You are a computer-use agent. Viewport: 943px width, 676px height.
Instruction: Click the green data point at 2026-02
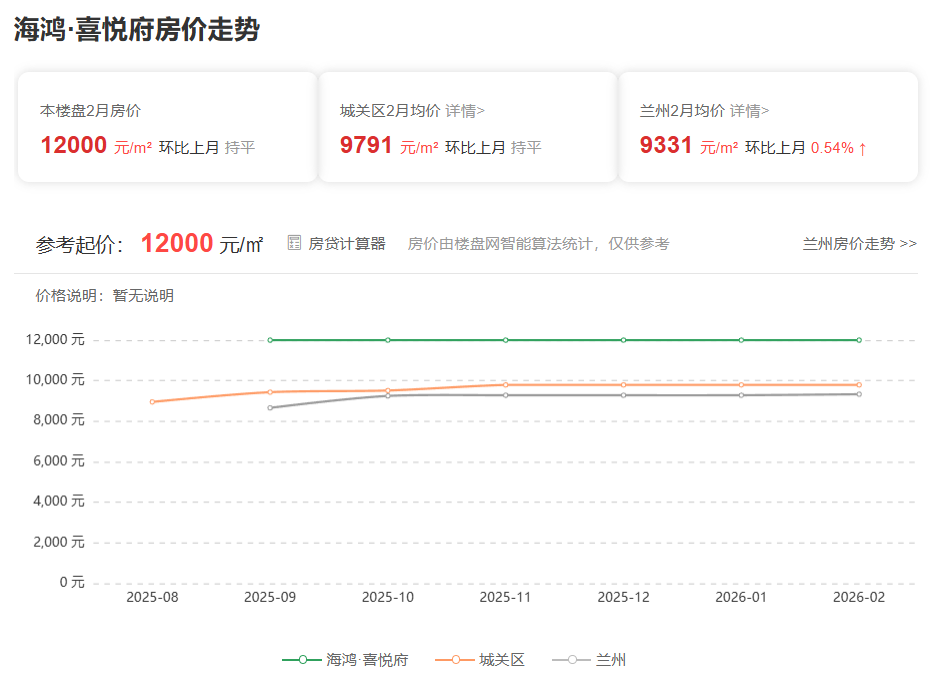[x=858, y=340]
